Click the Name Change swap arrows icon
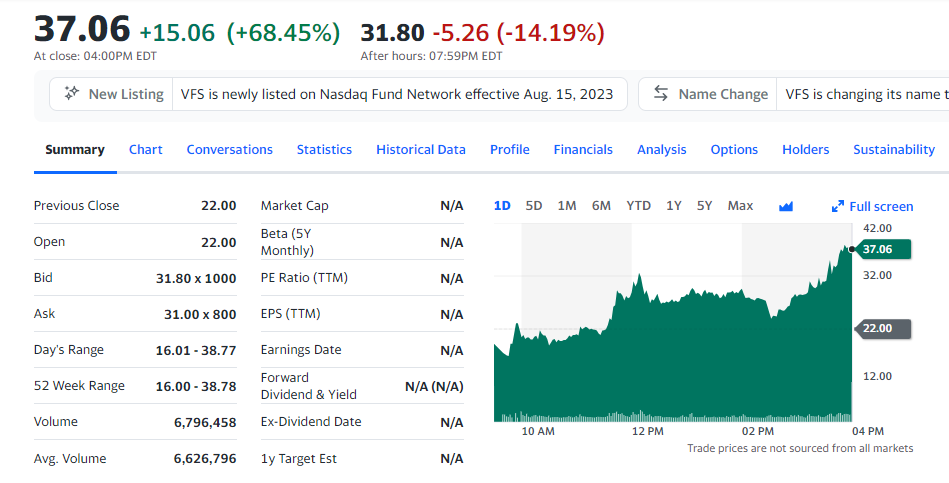Viewport: 949px width, 483px height. point(661,94)
